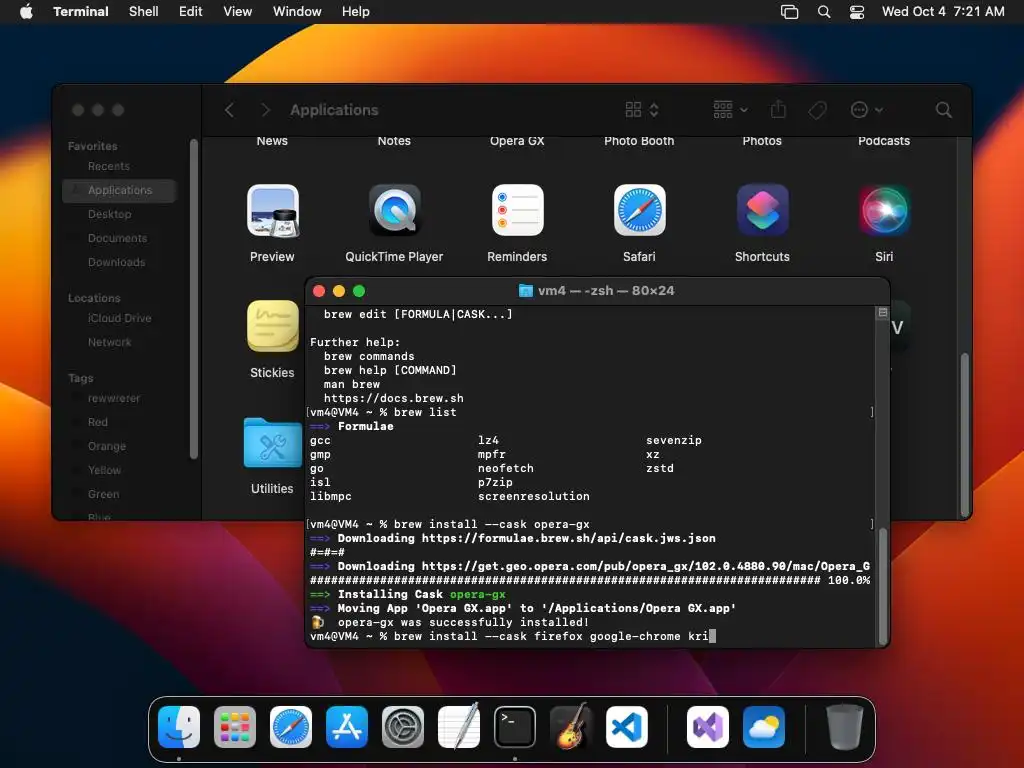Open the Finder group-by dropdown

point(730,110)
